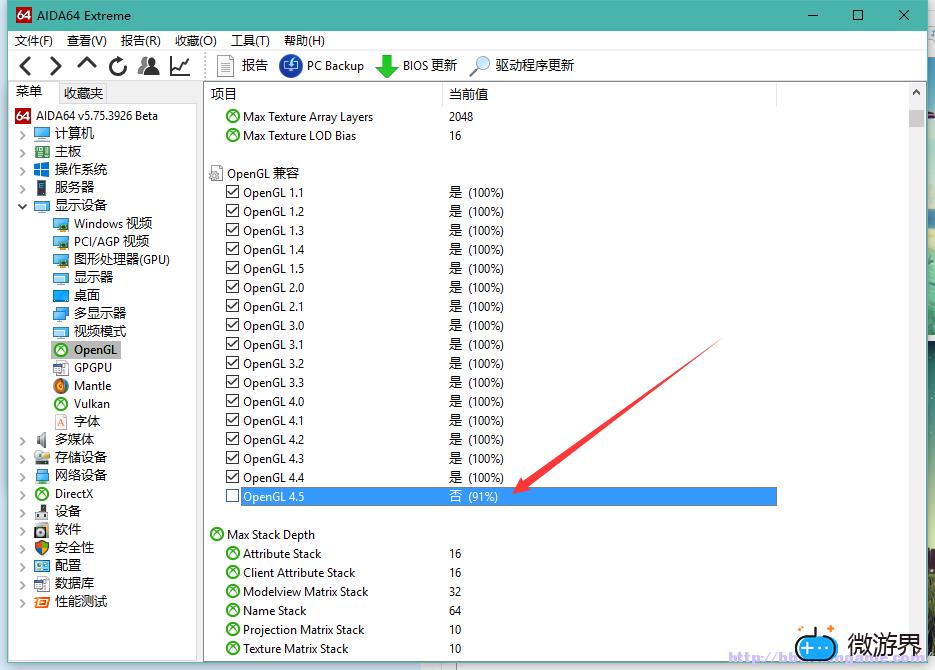Toggle the OpenGL 4.4 checkbox

(233, 477)
